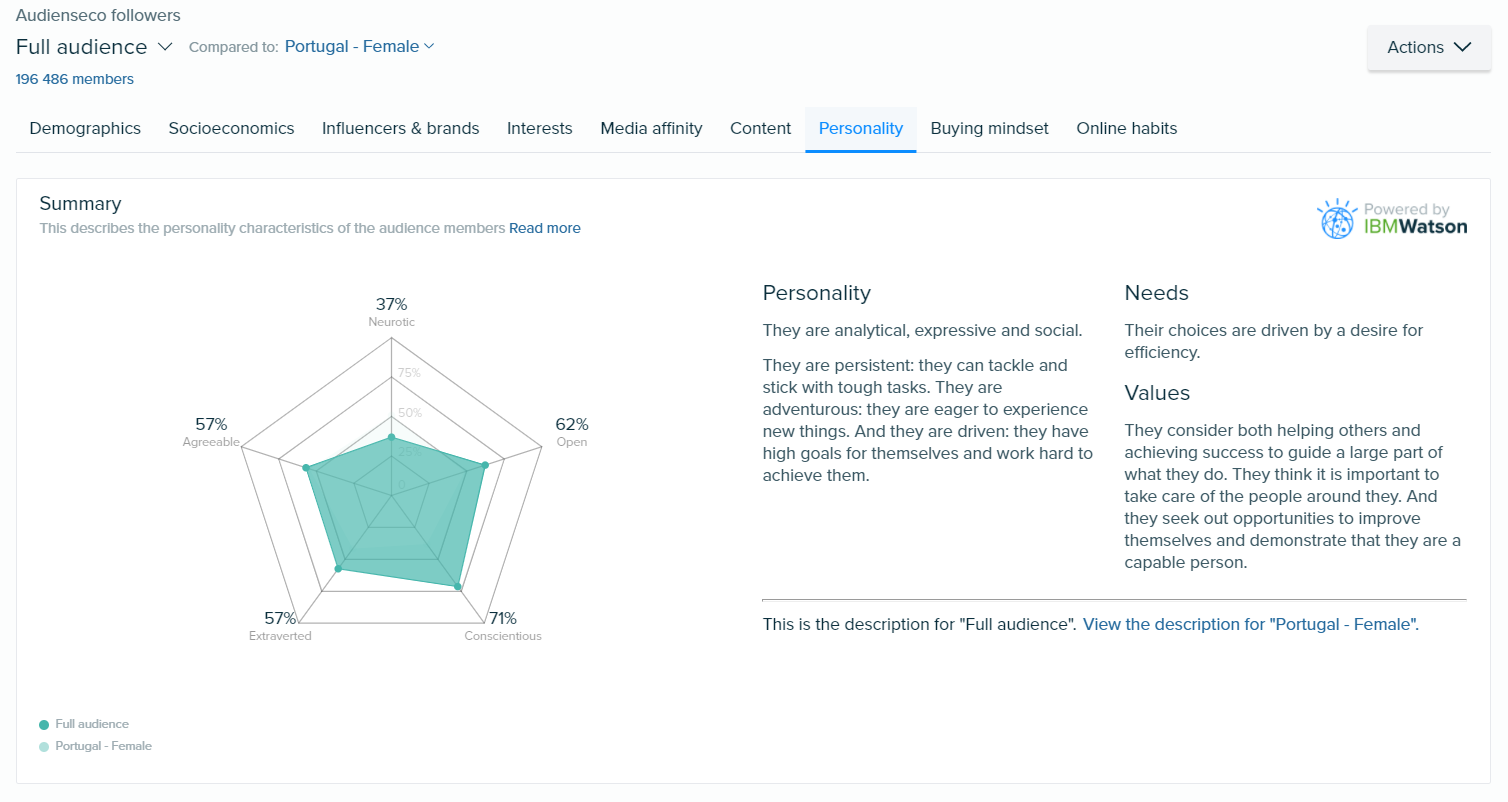
Task: Expand the Full audience dropdown
Action: point(93,46)
